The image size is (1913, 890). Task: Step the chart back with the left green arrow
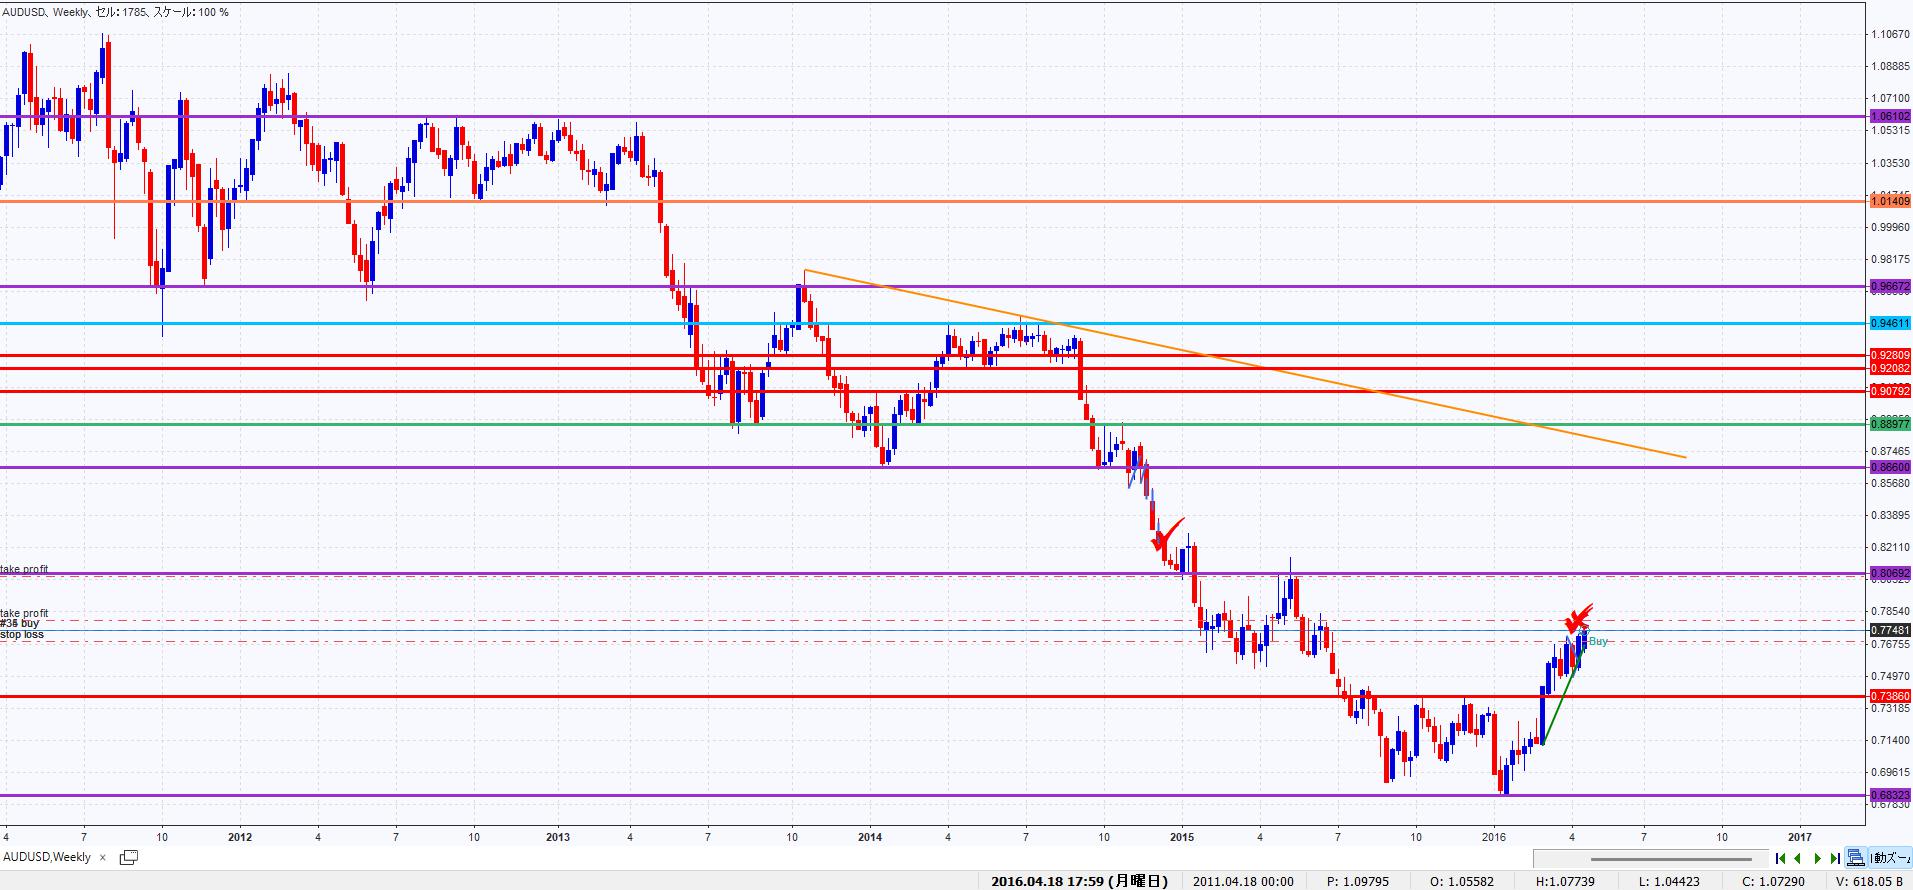click(1798, 858)
